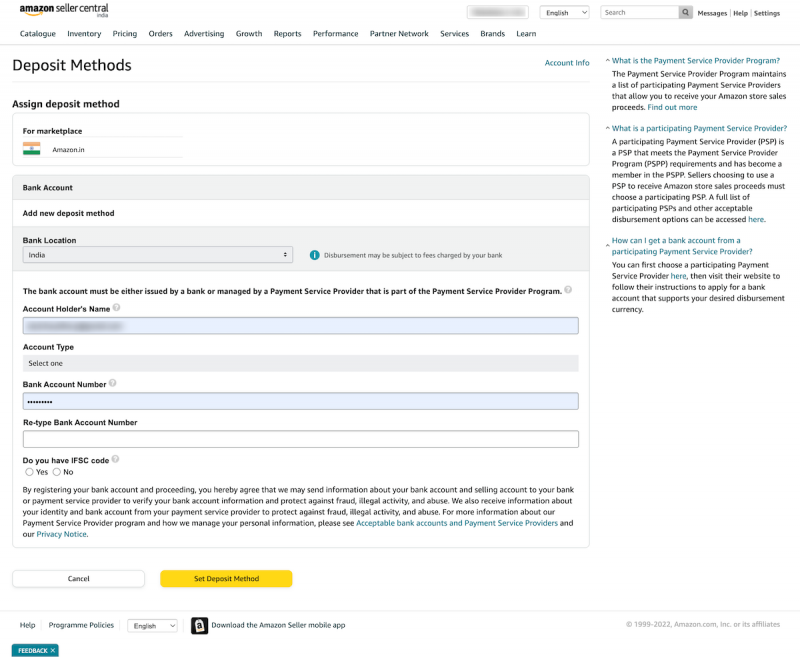Click the Bank Account section header
The image size is (800, 657).
(x=301, y=188)
